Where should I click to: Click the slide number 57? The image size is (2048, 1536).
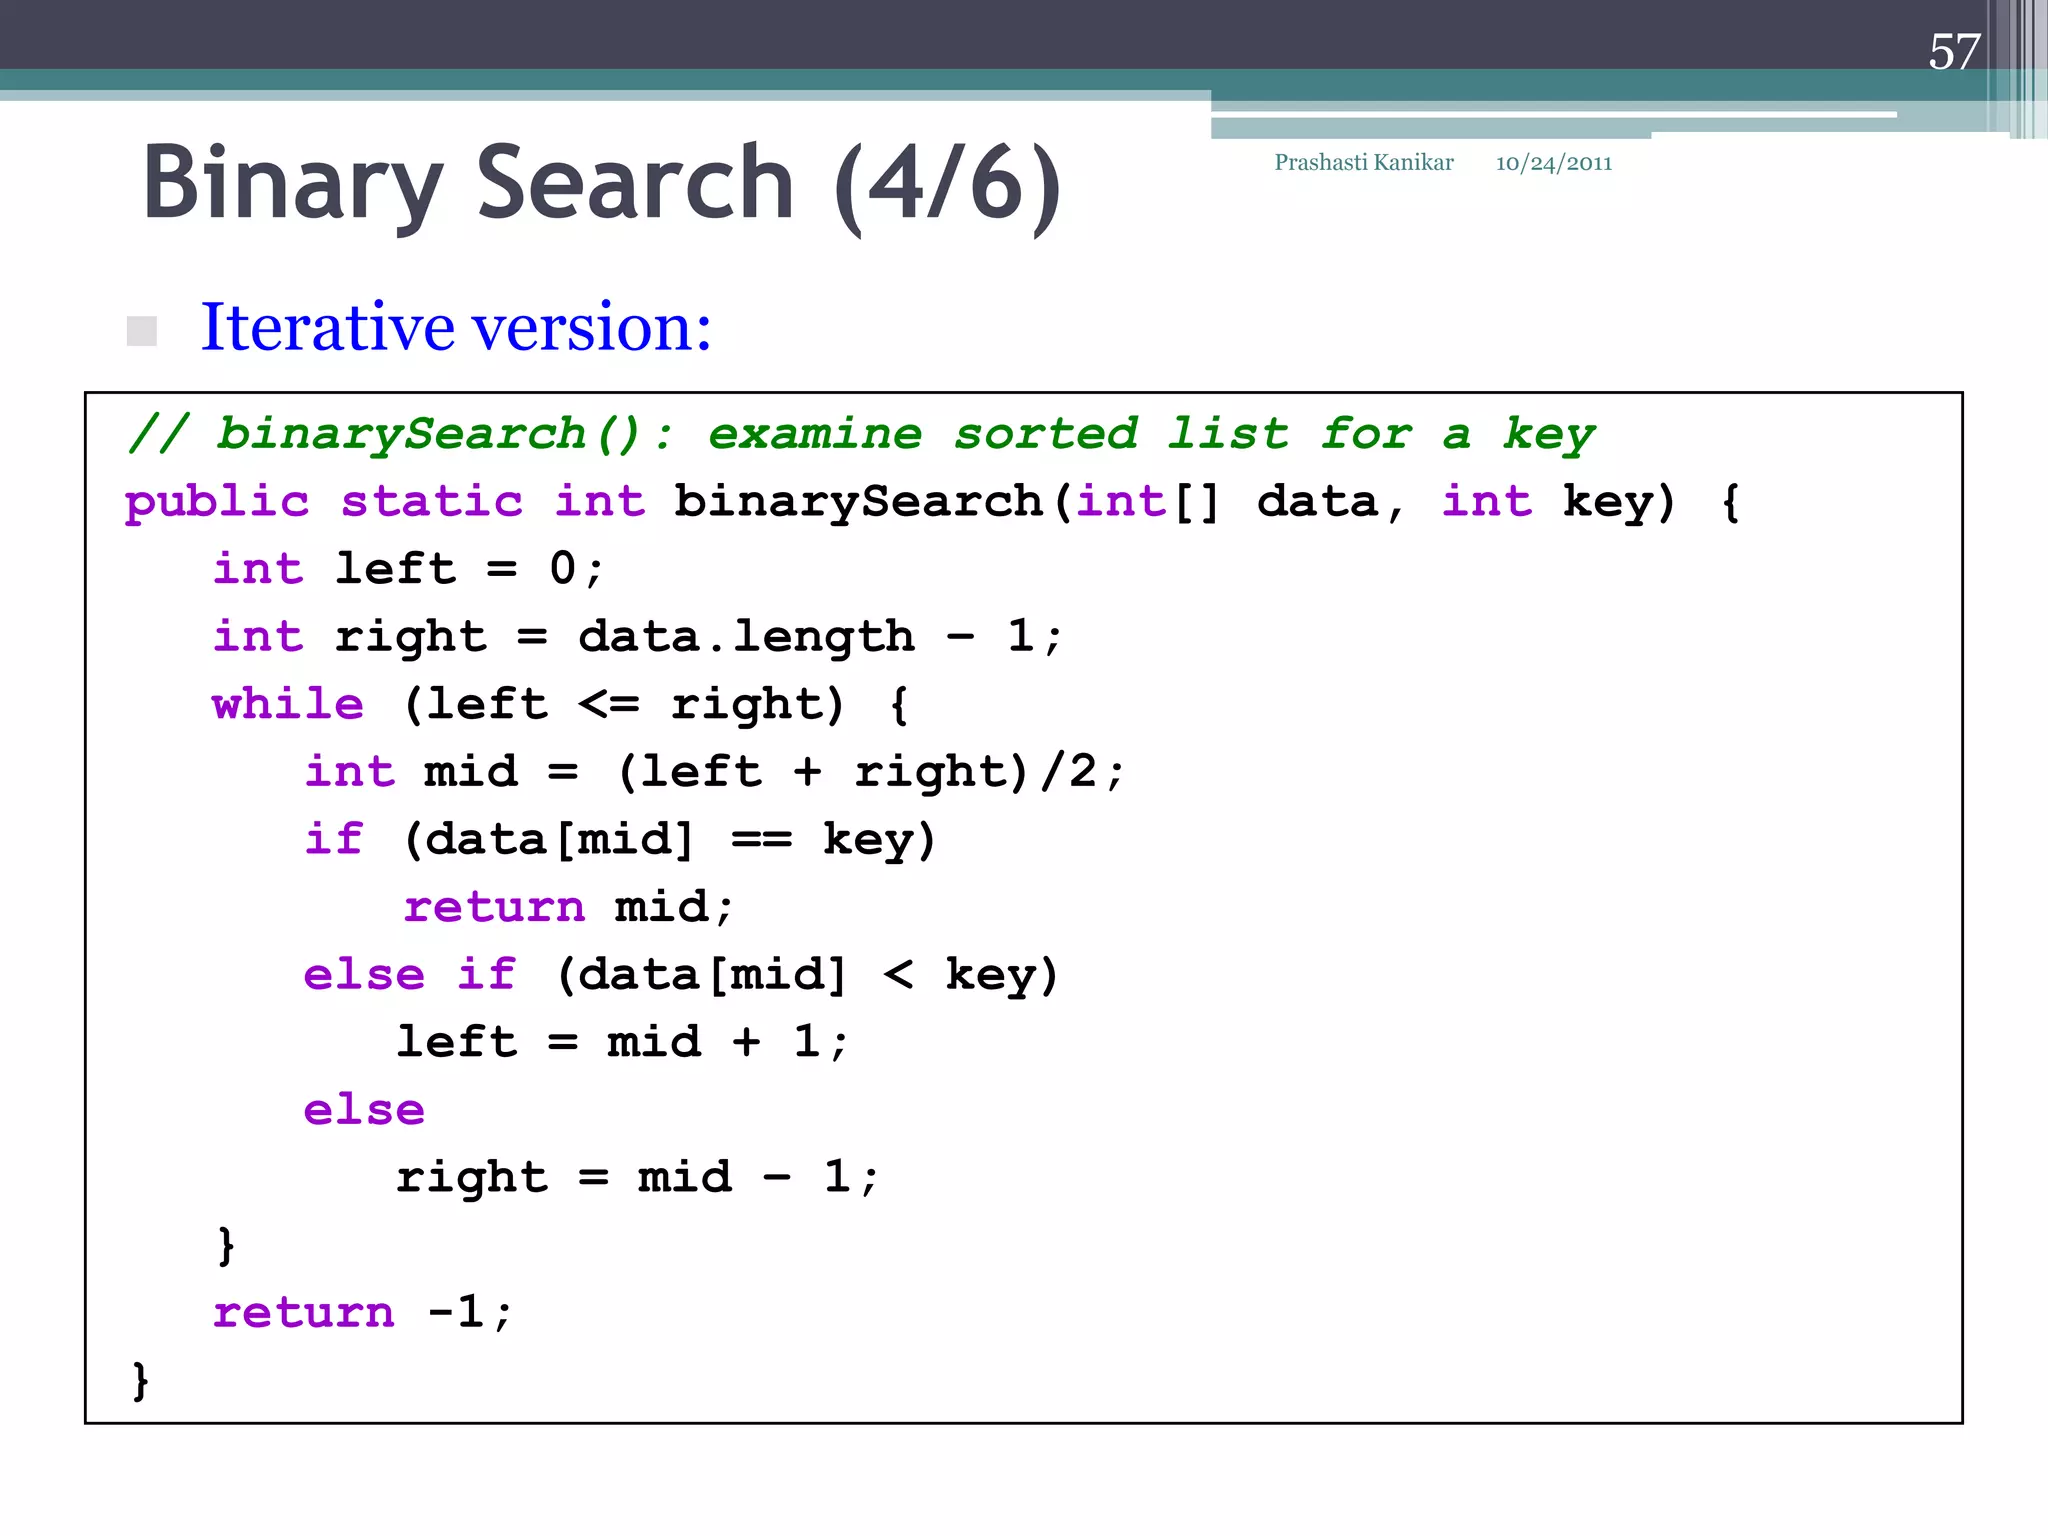[x=1954, y=52]
